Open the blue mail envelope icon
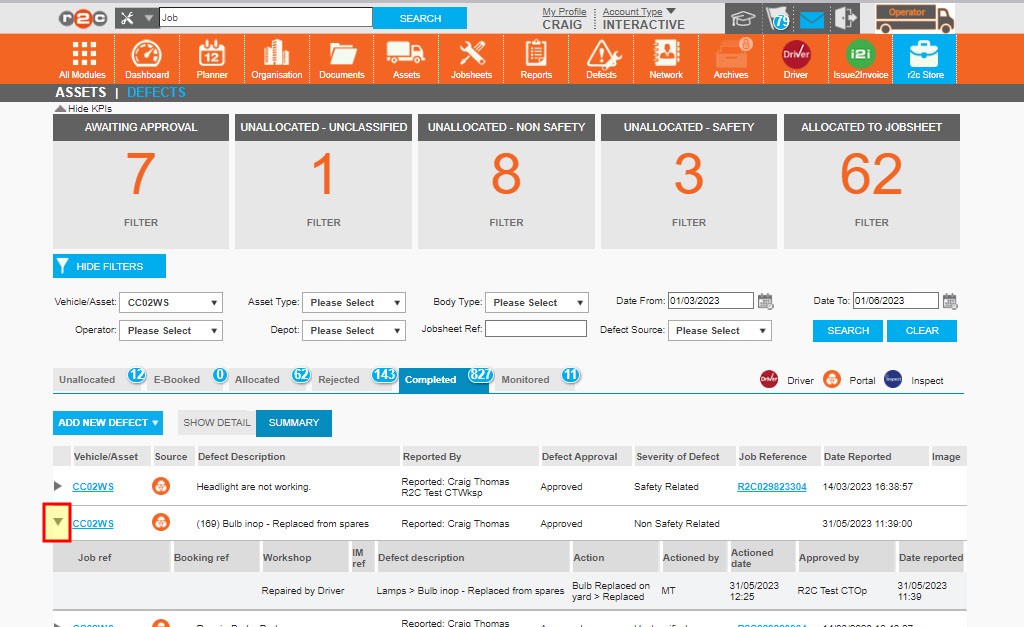The height and width of the screenshot is (627, 1024). (811, 17)
